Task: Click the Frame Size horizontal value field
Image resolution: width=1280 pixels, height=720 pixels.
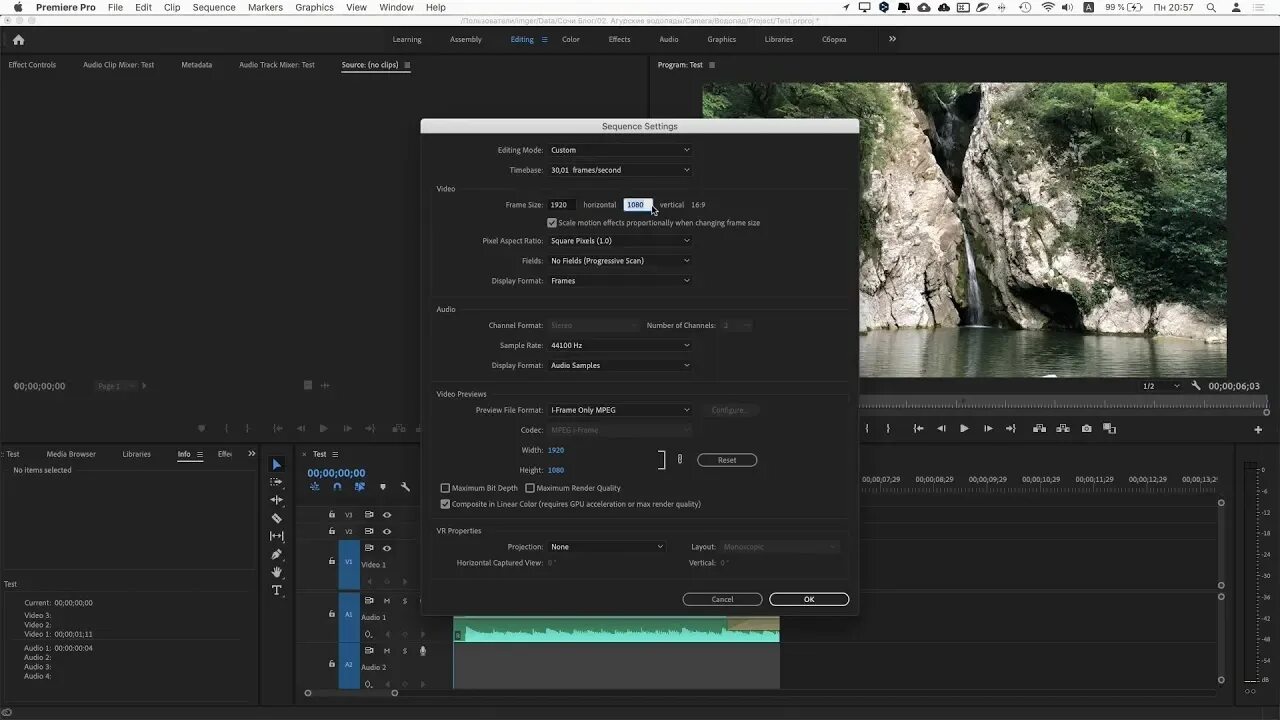Action: 558,204
